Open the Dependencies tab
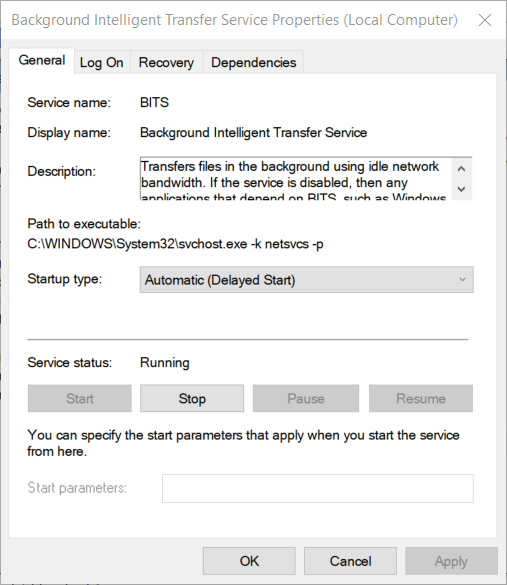This screenshot has width=507, height=585. coord(253,62)
